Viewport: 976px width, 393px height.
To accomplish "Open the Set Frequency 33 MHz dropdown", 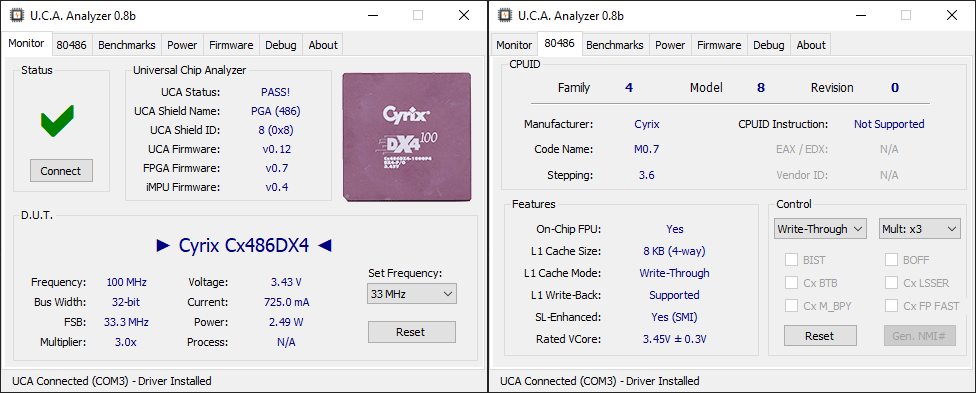I will (x=412, y=293).
